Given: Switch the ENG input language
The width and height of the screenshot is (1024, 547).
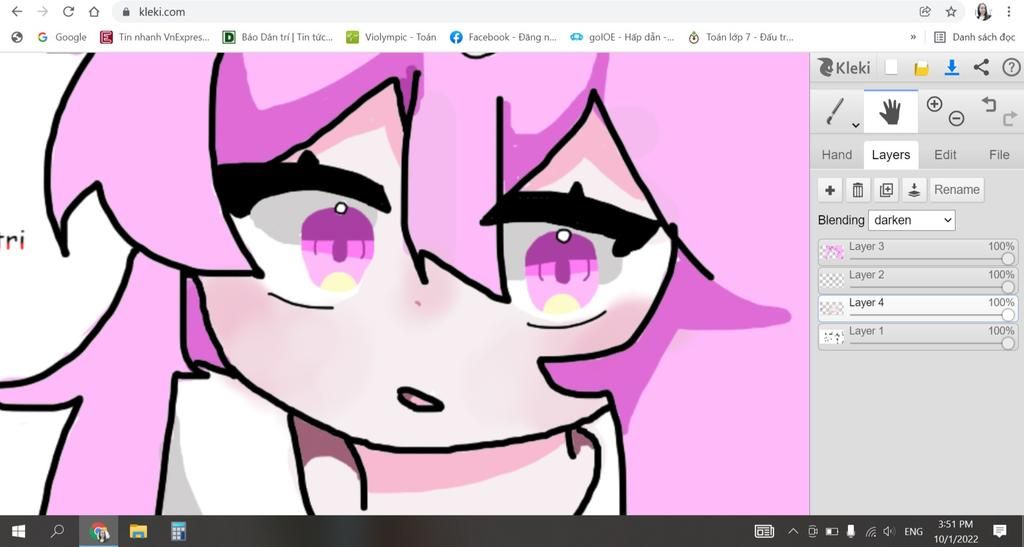Looking at the screenshot, I should point(914,531).
